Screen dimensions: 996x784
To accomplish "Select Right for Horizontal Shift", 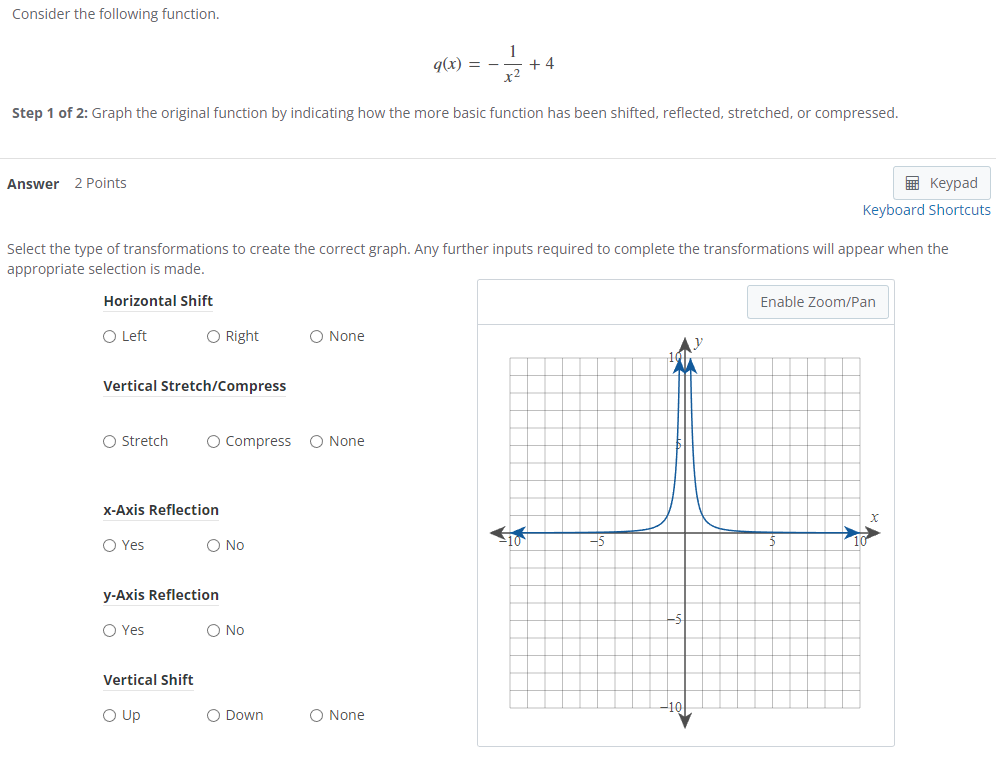I will 211,336.
